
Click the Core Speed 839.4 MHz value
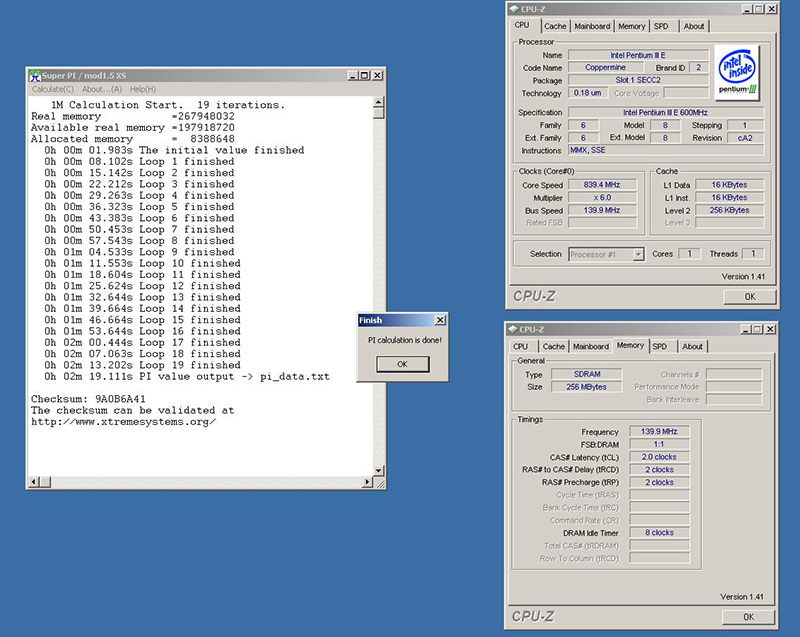point(602,185)
